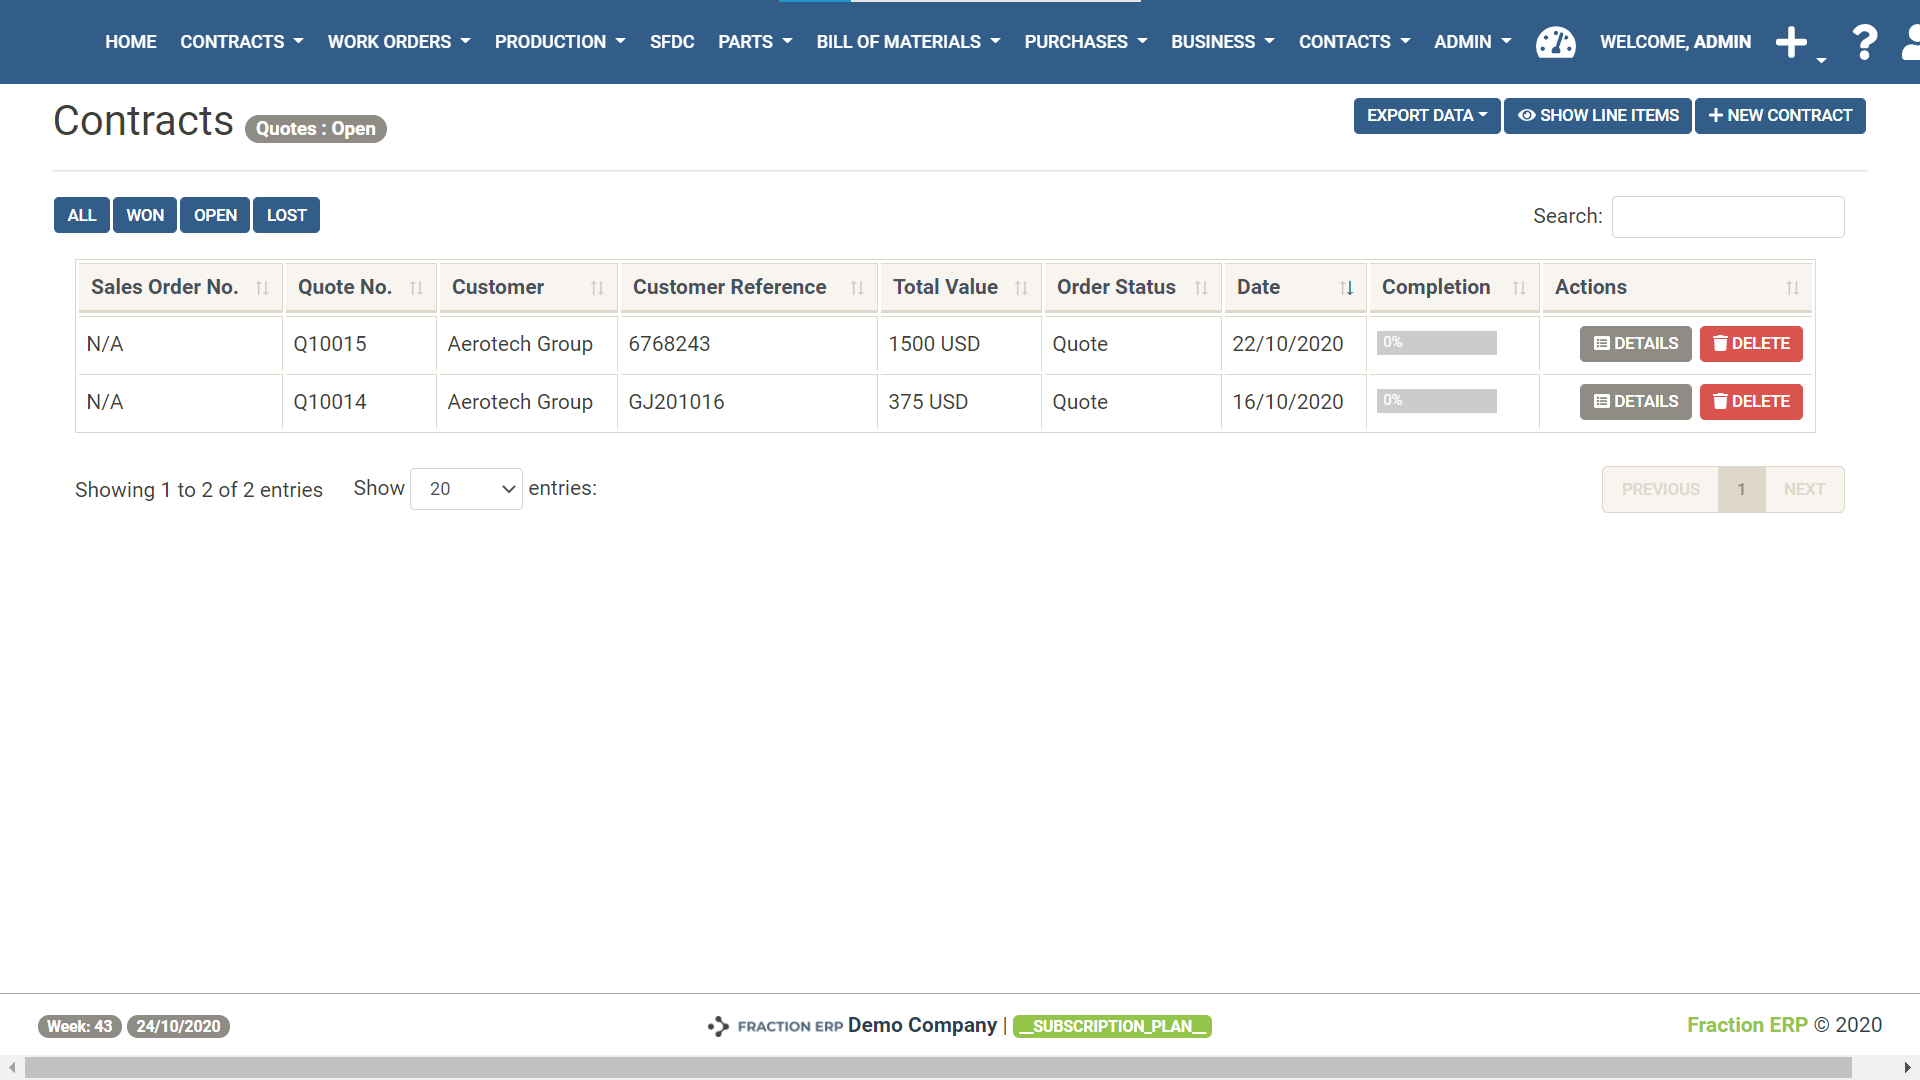Open the dashboard gauge icon
This screenshot has width=1920, height=1080.
1555,42
